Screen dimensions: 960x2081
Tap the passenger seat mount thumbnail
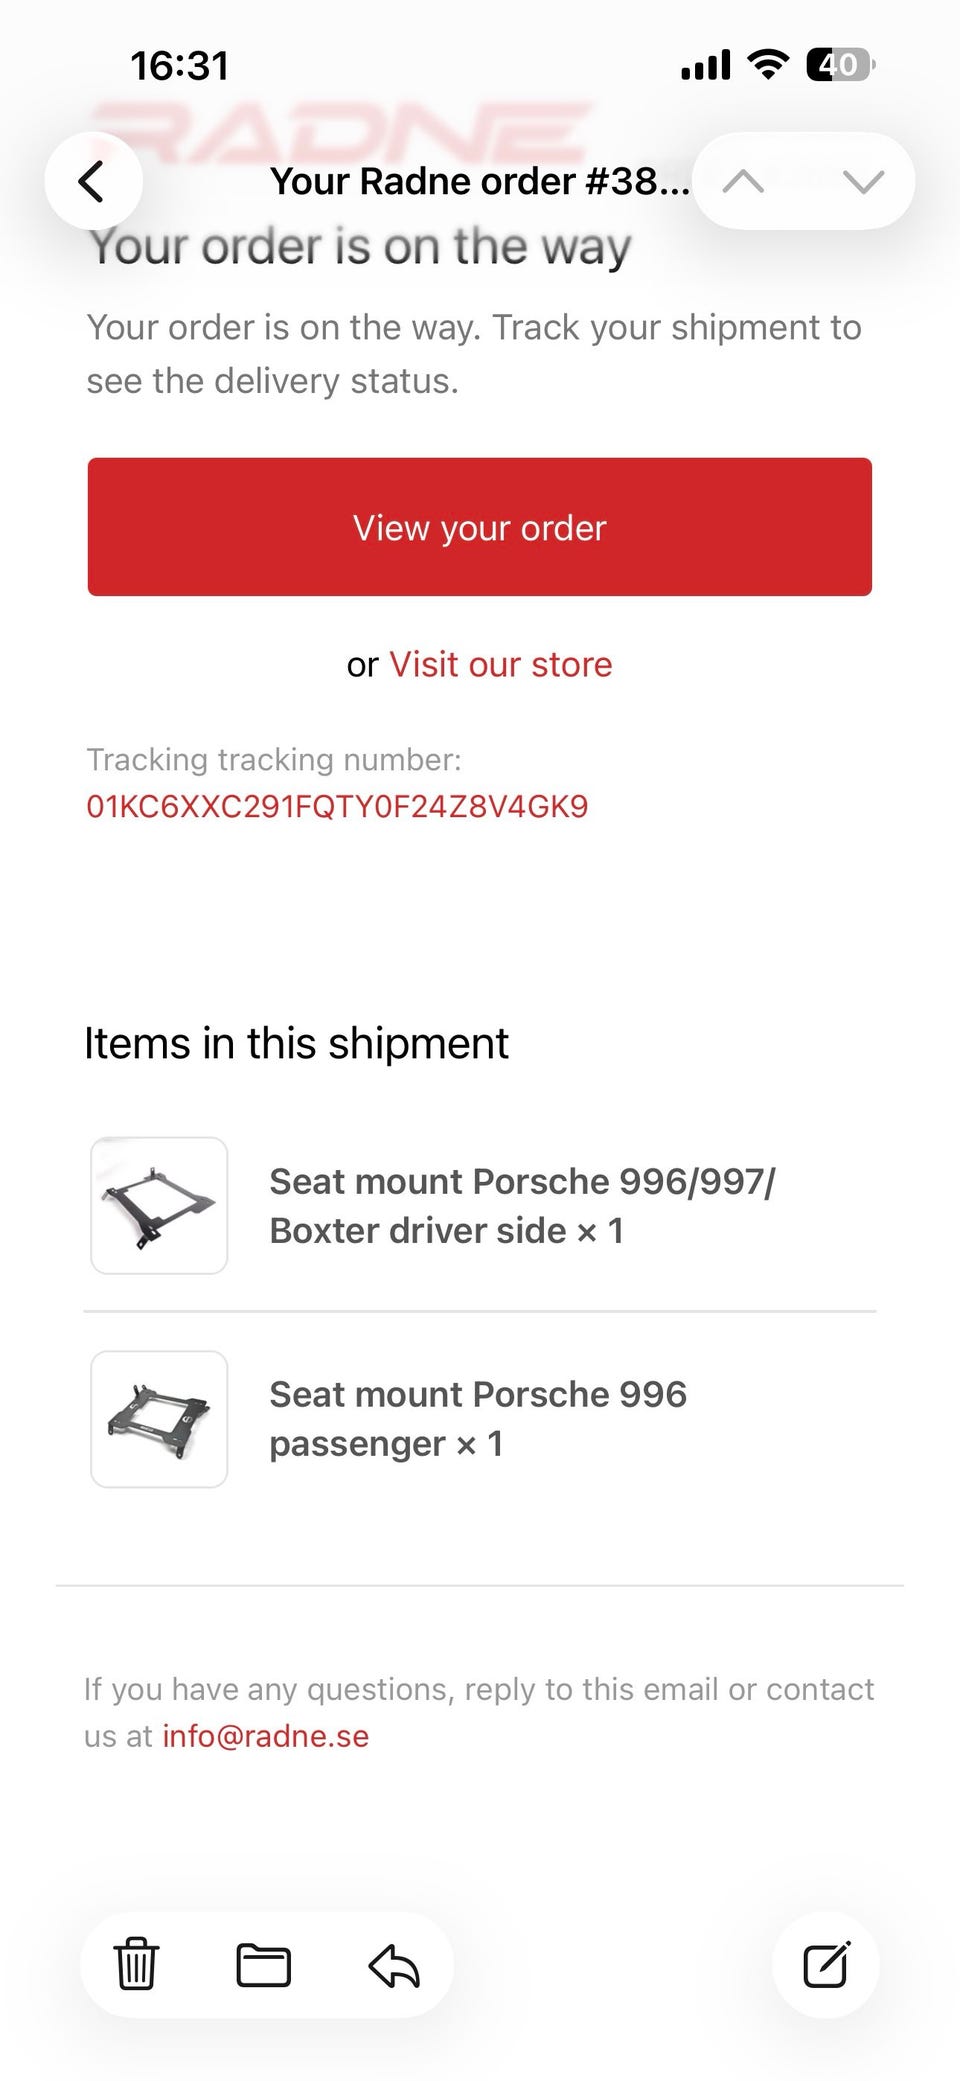[159, 1419]
